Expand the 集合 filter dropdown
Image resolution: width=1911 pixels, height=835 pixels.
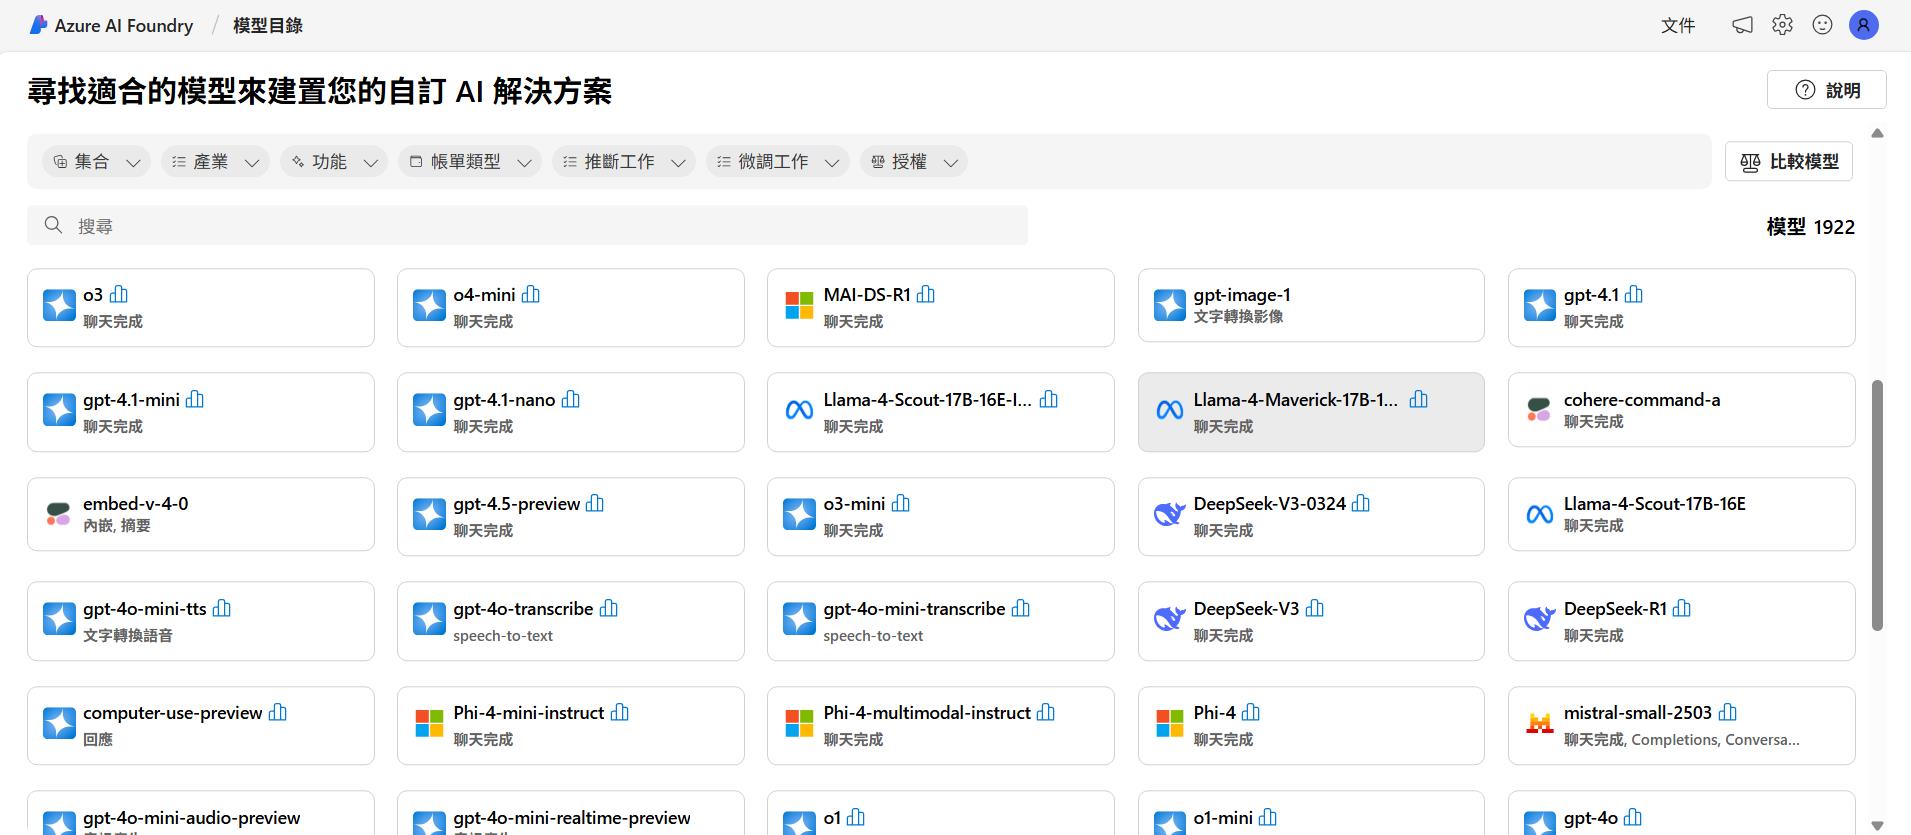pyautogui.click(x=96, y=162)
